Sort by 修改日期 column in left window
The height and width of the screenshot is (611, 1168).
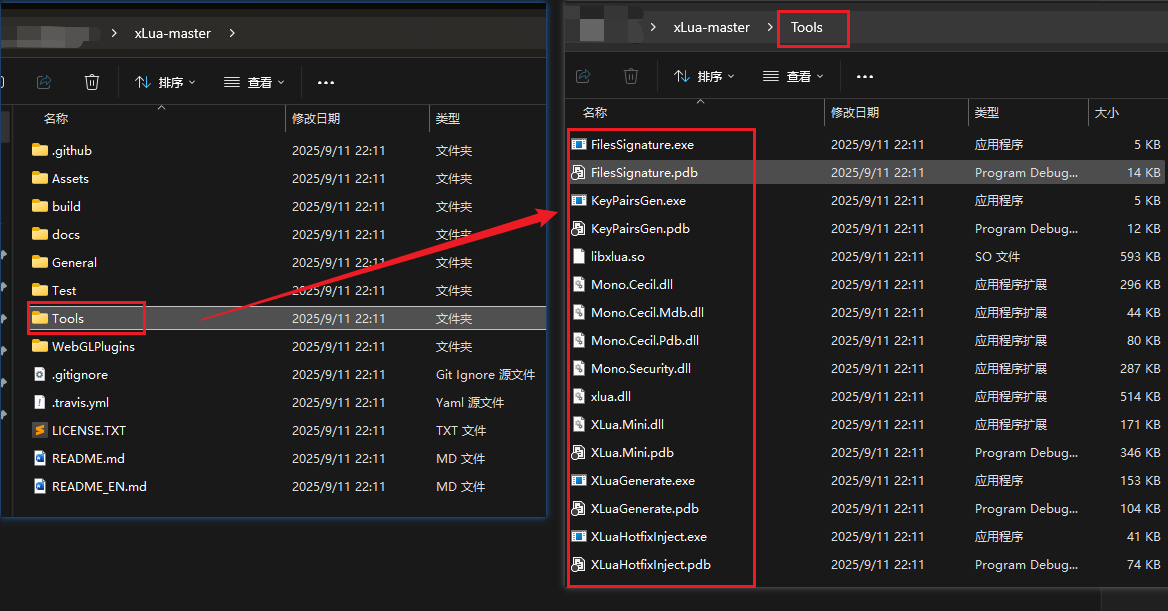316,118
